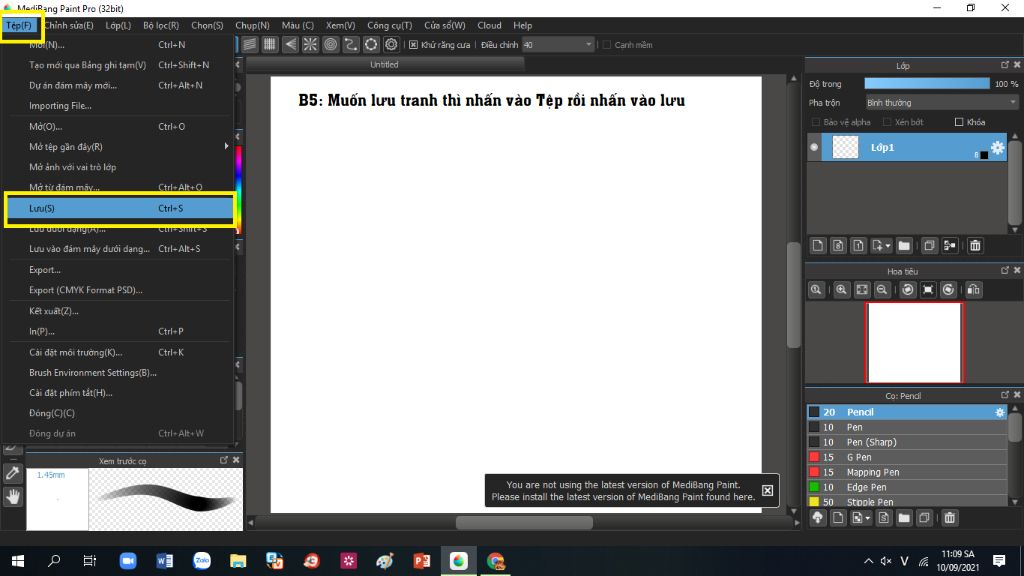Enable Cạnh mềm checkbox
1024x576 pixels.
click(607, 45)
